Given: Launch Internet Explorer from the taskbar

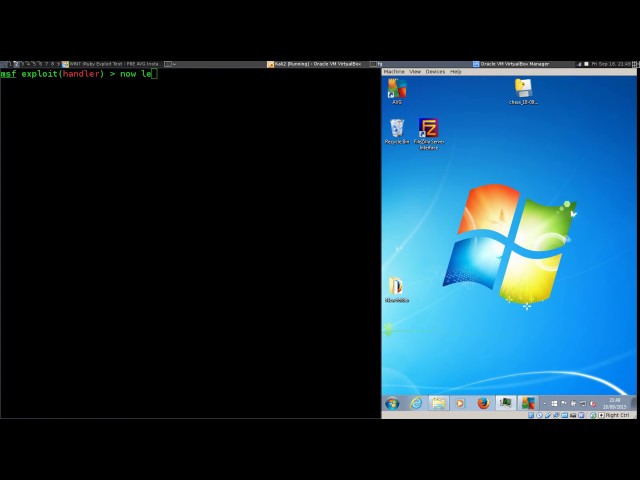Looking at the screenshot, I should (x=416, y=404).
